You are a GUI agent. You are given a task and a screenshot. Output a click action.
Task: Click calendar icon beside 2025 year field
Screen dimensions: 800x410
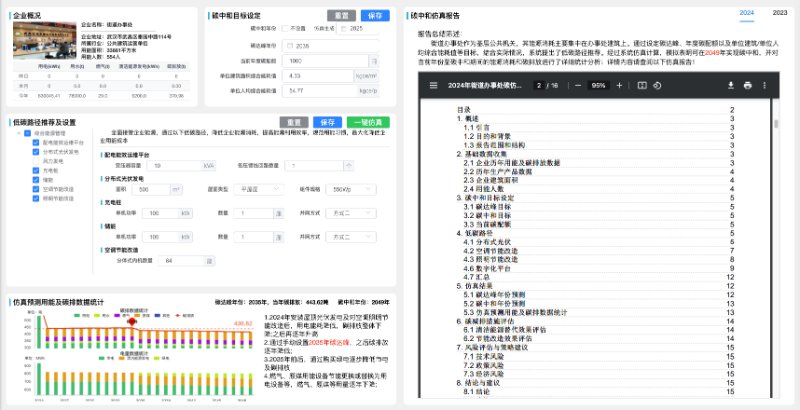(x=343, y=29)
